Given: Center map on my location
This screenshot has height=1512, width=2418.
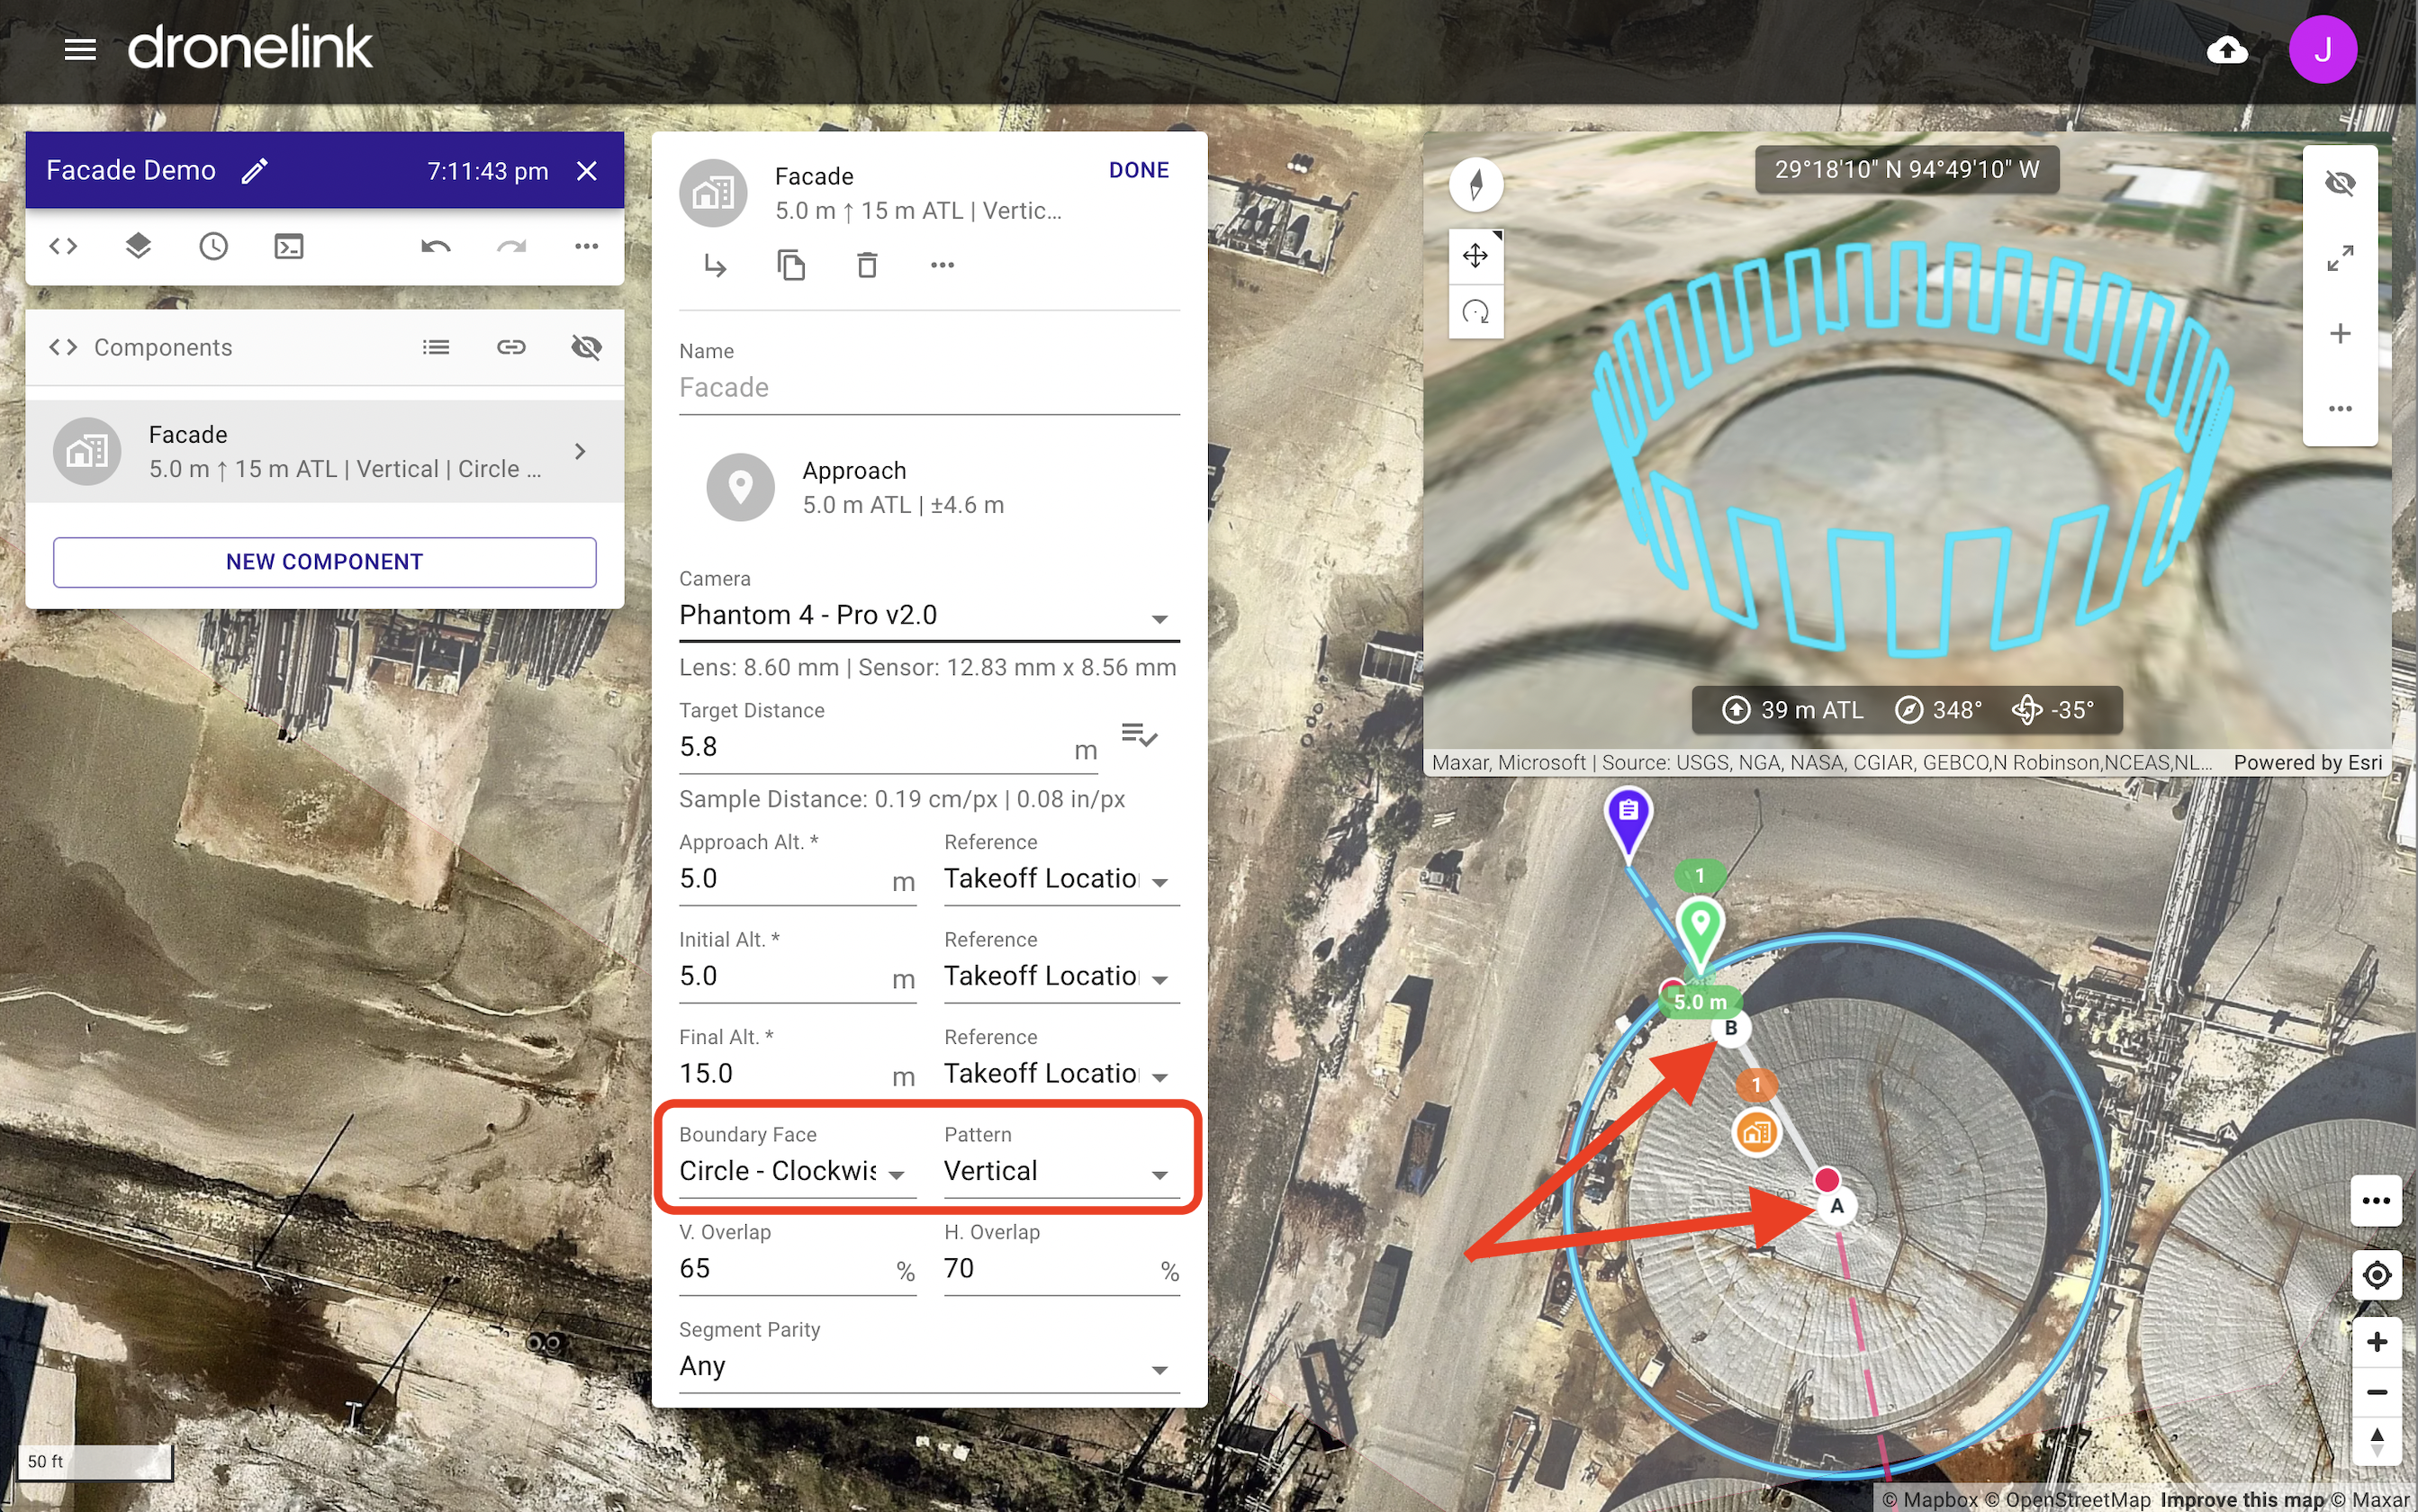Looking at the screenshot, I should 2376,1275.
